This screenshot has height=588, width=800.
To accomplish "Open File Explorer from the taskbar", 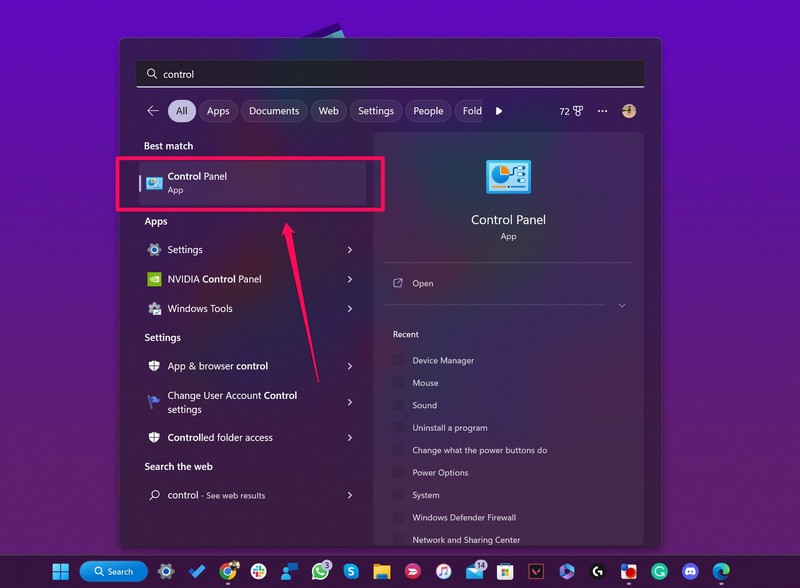I will click(381, 571).
